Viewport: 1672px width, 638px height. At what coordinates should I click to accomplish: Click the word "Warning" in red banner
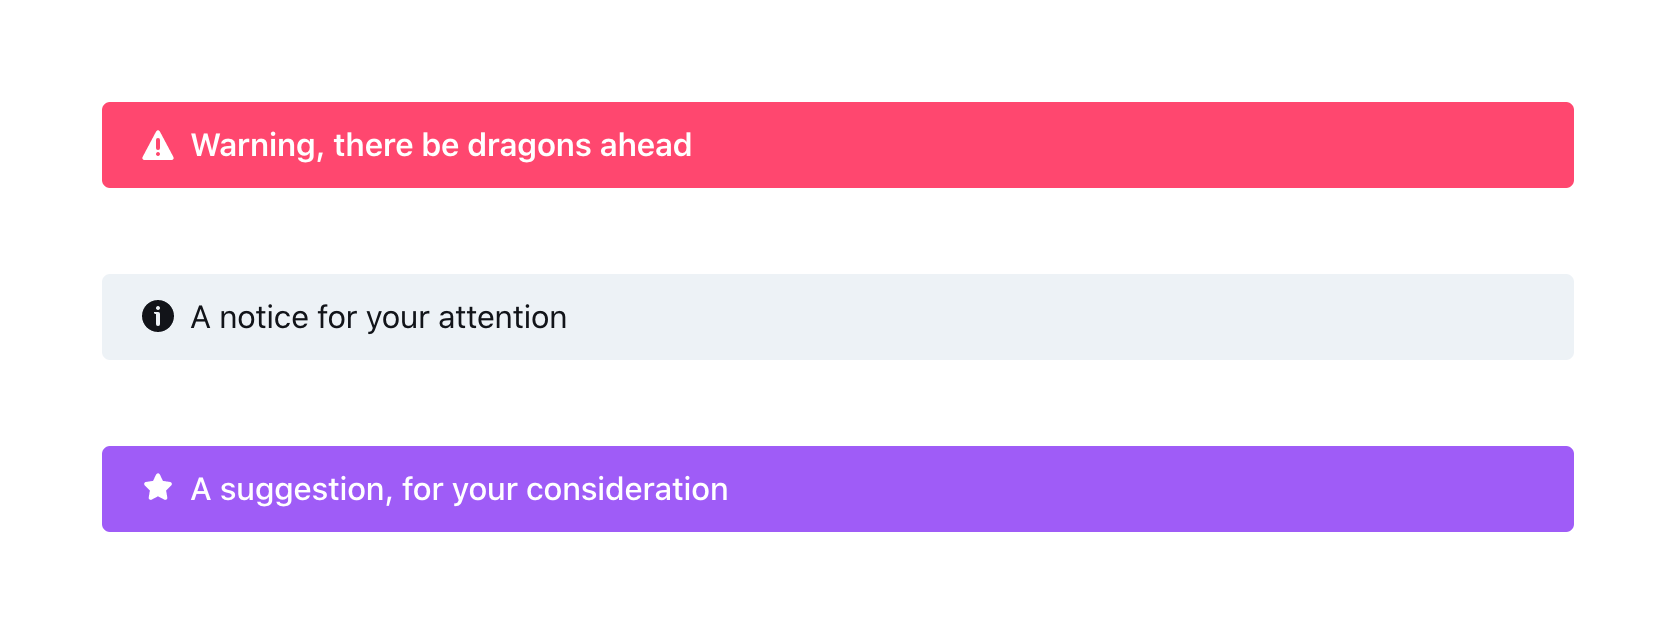point(256,147)
